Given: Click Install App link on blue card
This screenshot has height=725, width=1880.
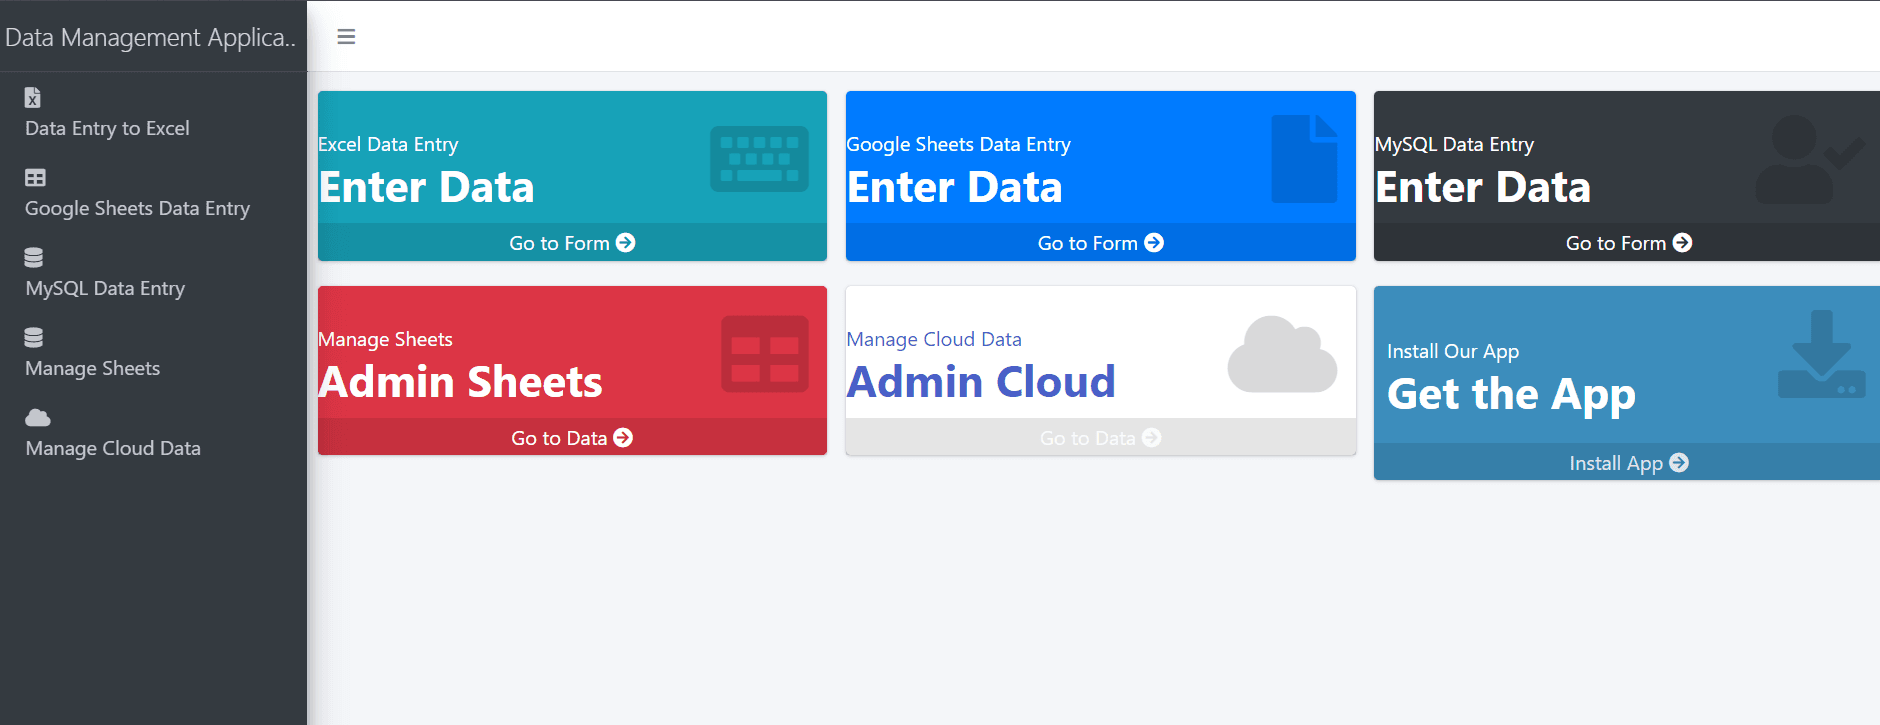Looking at the screenshot, I should click(x=1628, y=463).
